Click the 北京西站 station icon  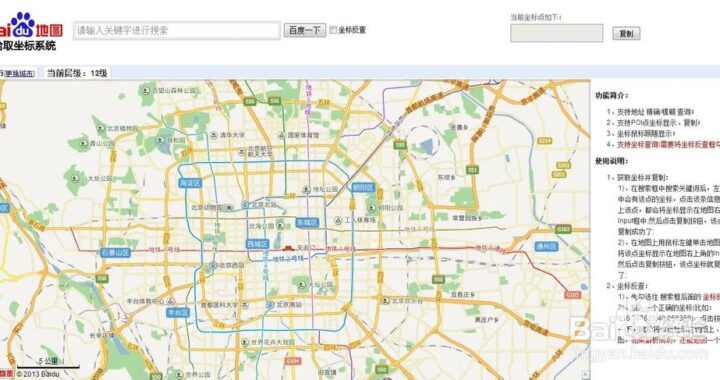213,265
